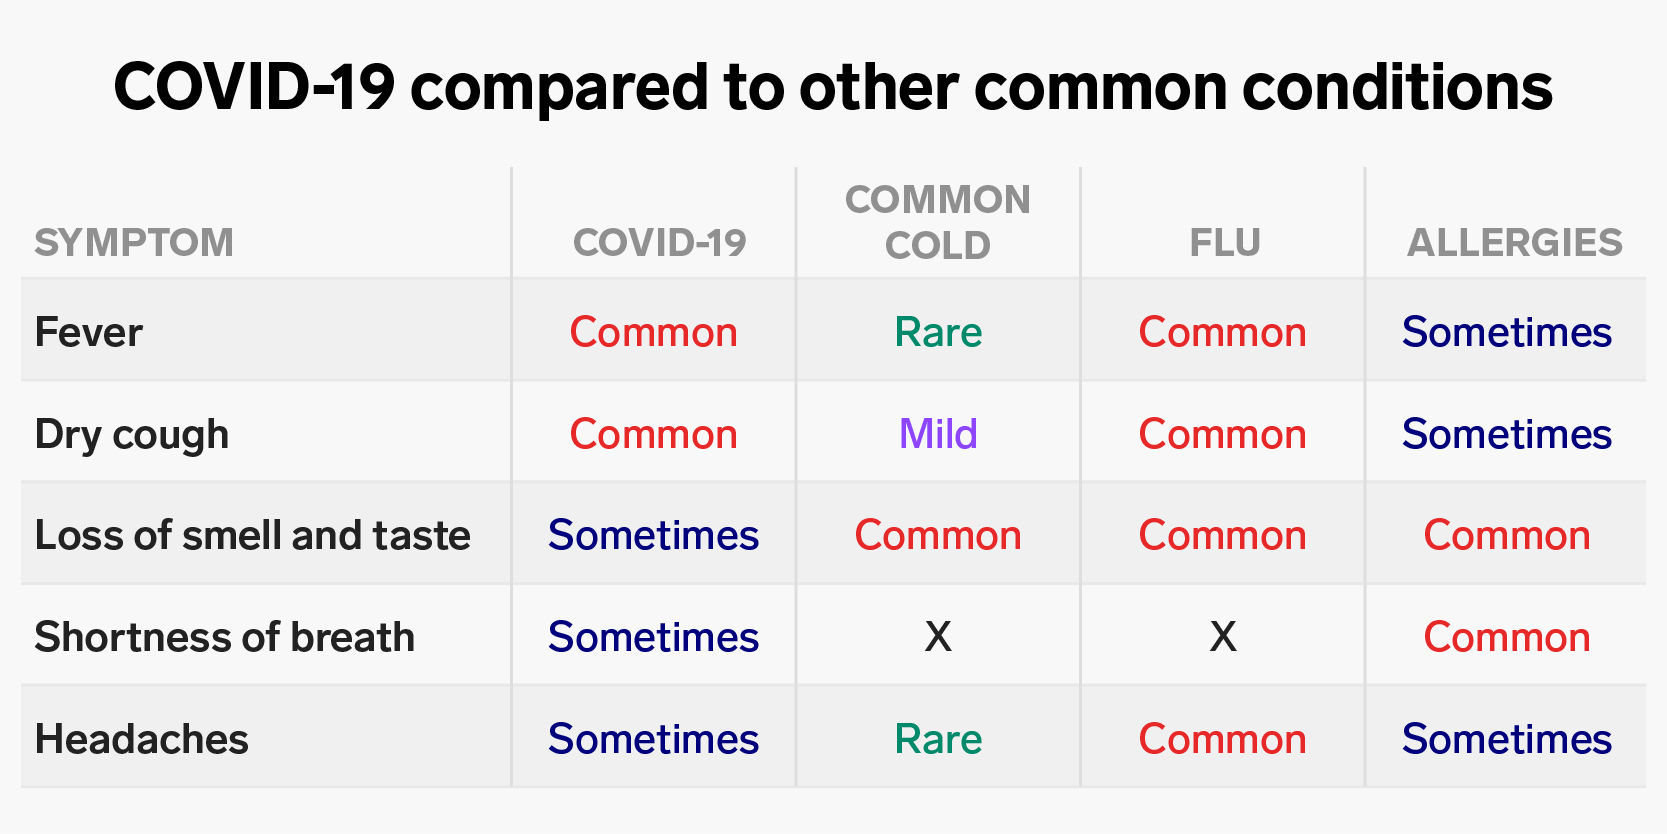The width and height of the screenshot is (1667, 834).
Task: Select the Headaches row label
Action: (142, 739)
